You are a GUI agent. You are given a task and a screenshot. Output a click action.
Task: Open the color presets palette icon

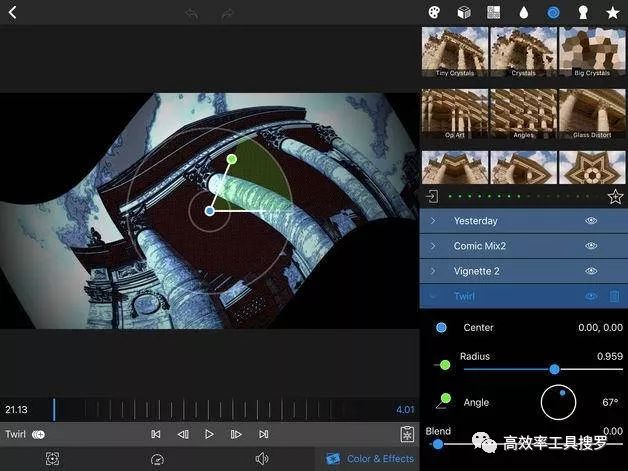(x=434, y=13)
